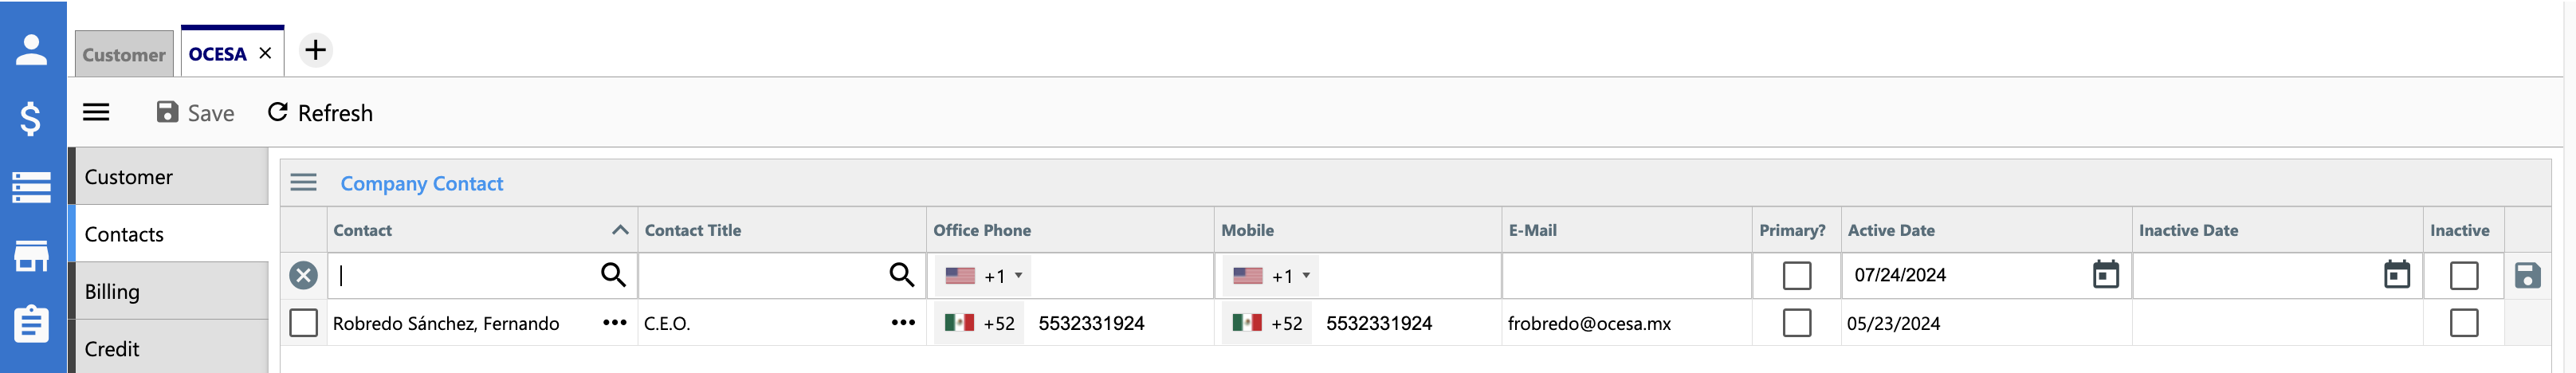Clear the new contact row

[x=303, y=275]
